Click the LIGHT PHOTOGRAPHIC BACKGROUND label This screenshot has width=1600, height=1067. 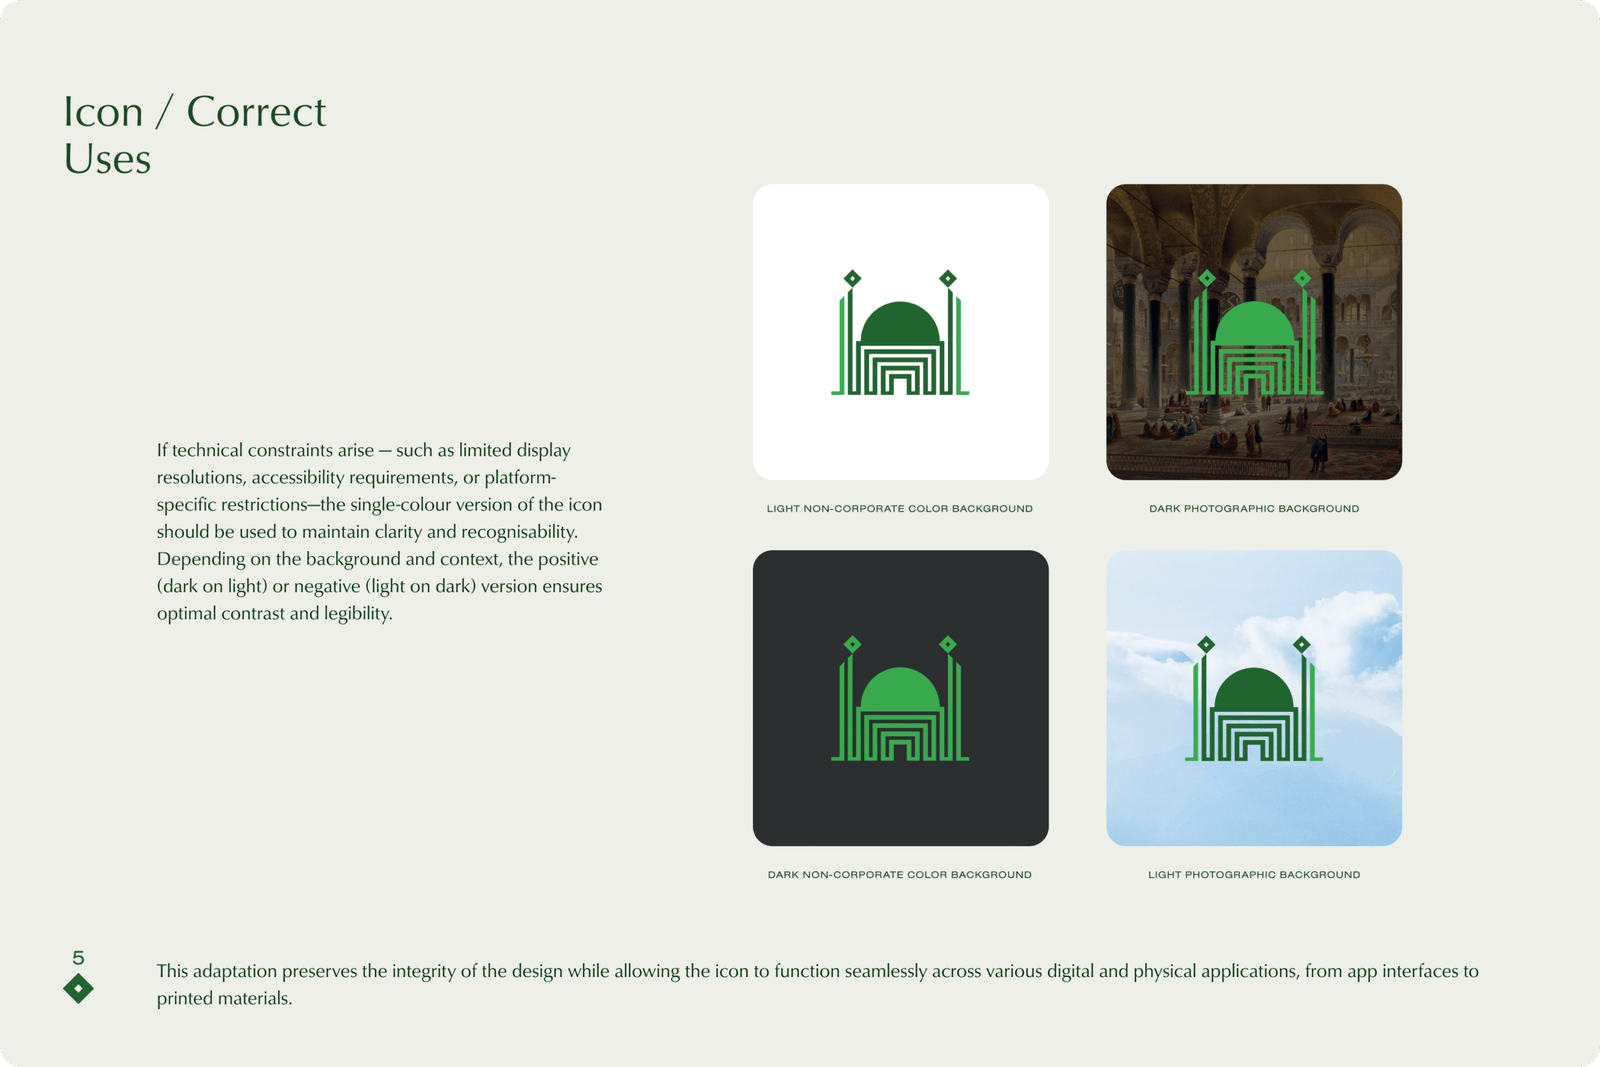pyautogui.click(x=1253, y=874)
